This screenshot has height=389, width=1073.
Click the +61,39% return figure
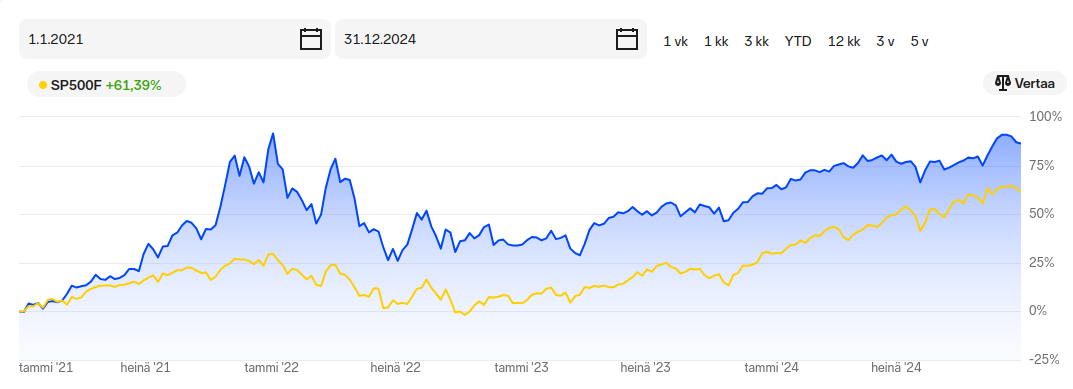click(133, 85)
